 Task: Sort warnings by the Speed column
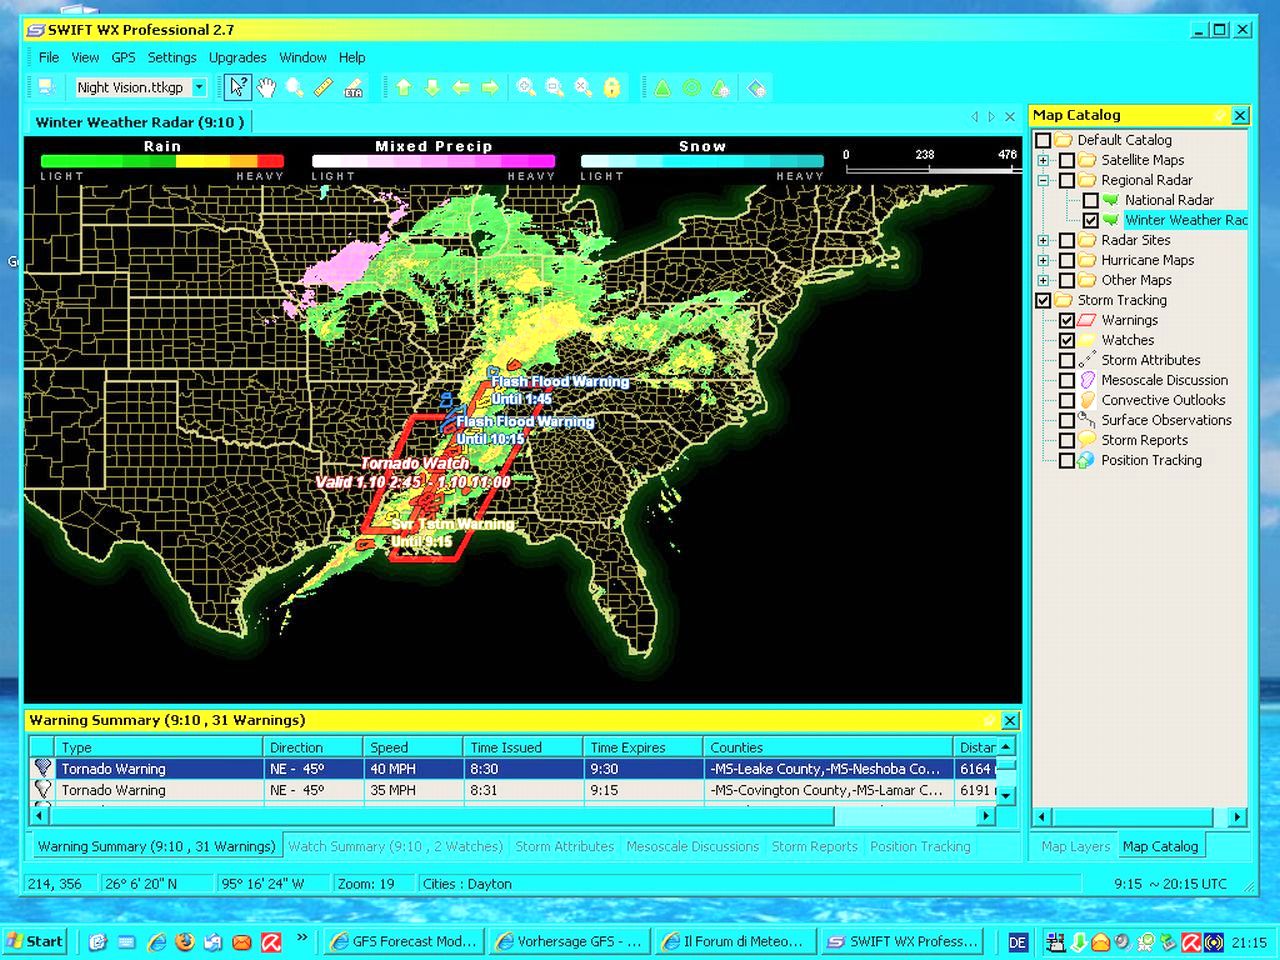click(x=414, y=747)
